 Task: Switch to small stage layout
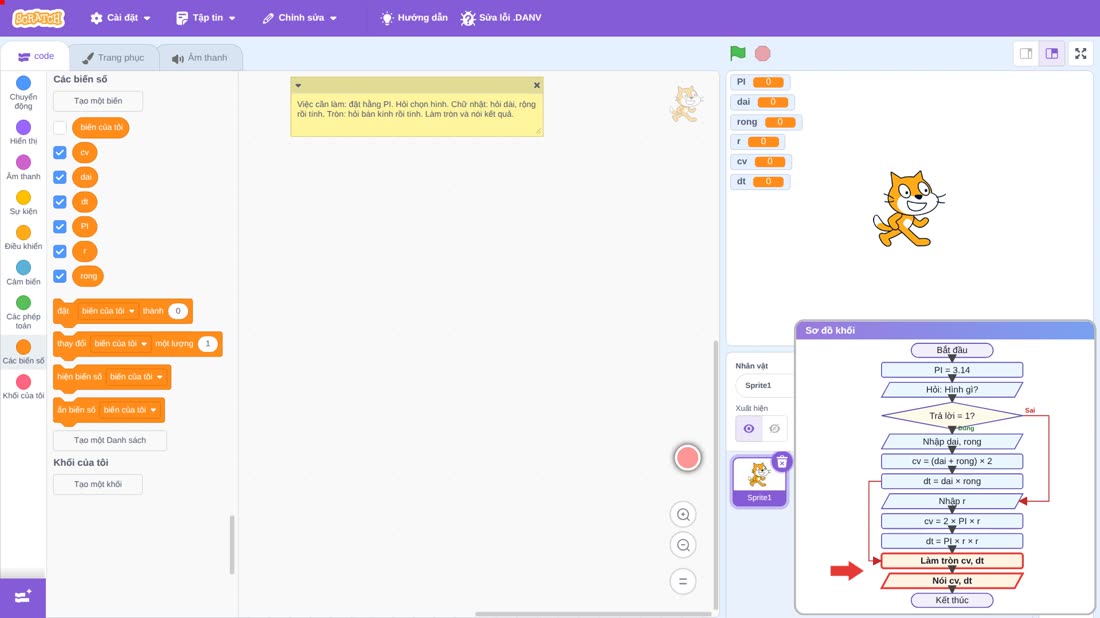pos(1026,53)
